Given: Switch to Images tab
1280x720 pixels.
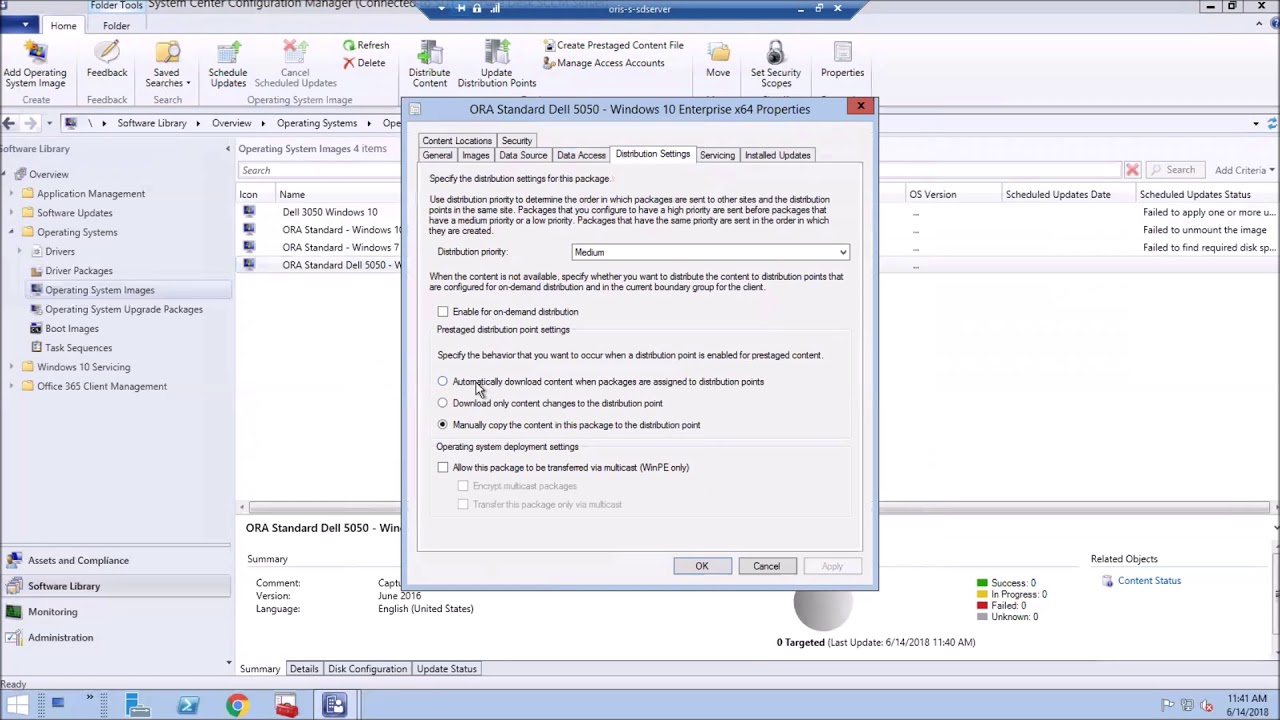Looking at the screenshot, I should pyautogui.click(x=475, y=155).
